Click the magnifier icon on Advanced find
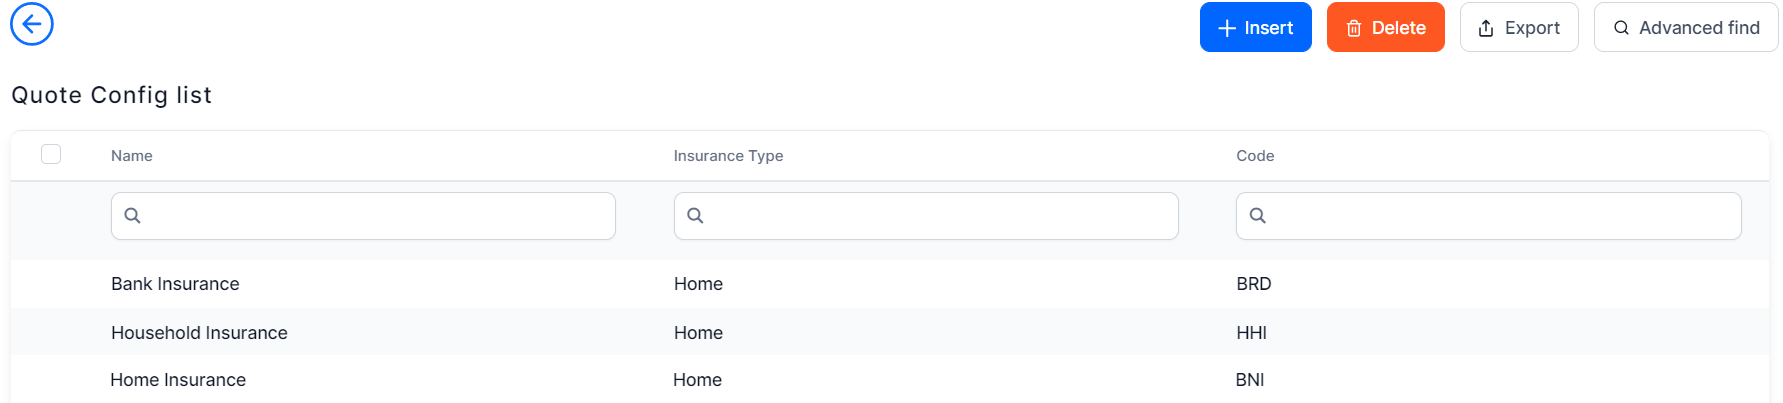 (x=1622, y=28)
